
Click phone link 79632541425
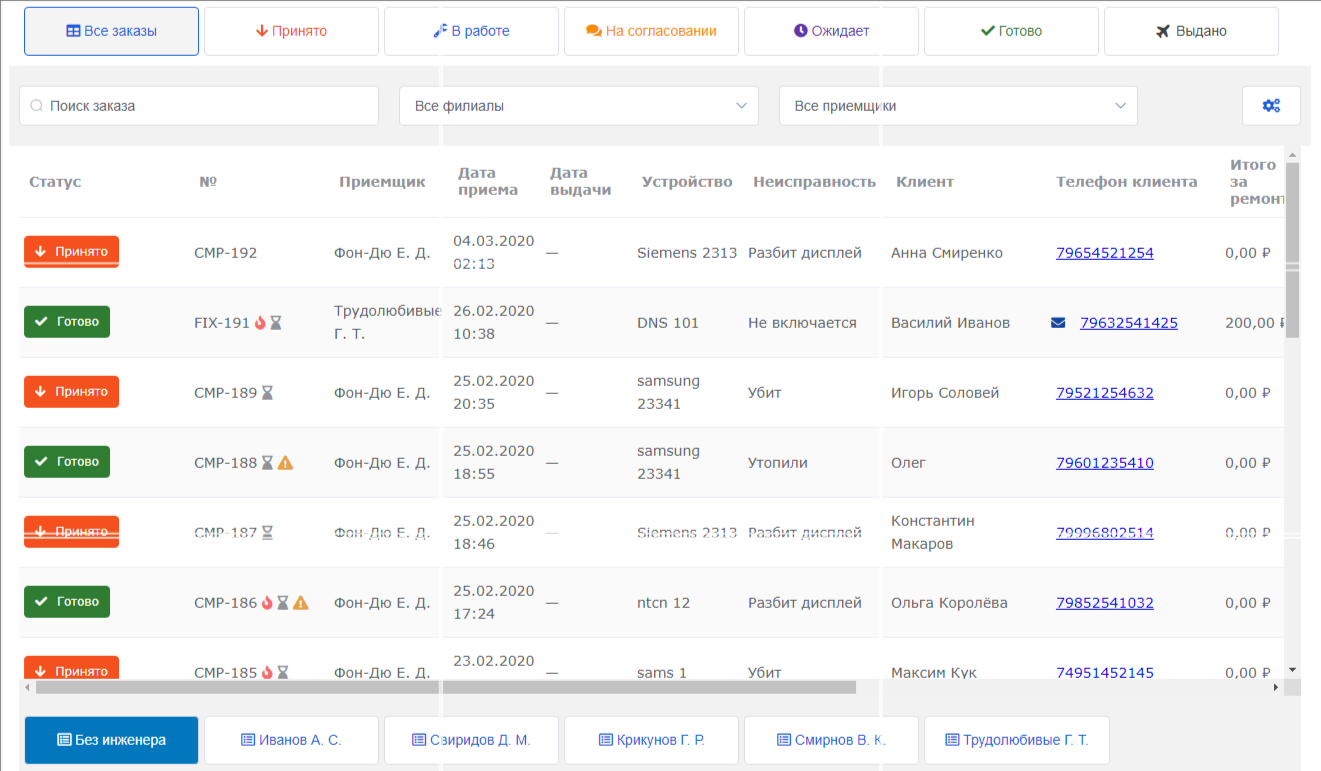tap(1129, 323)
